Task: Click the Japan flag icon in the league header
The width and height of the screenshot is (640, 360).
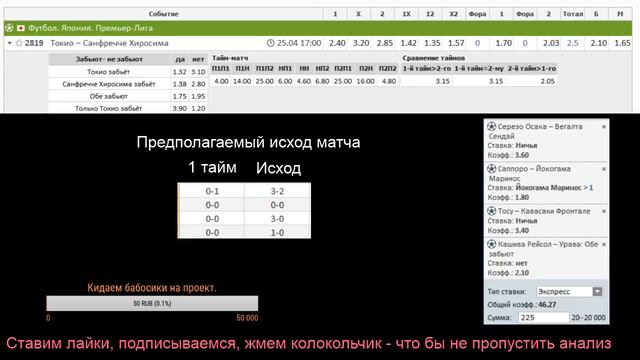Action: point(21,28)
